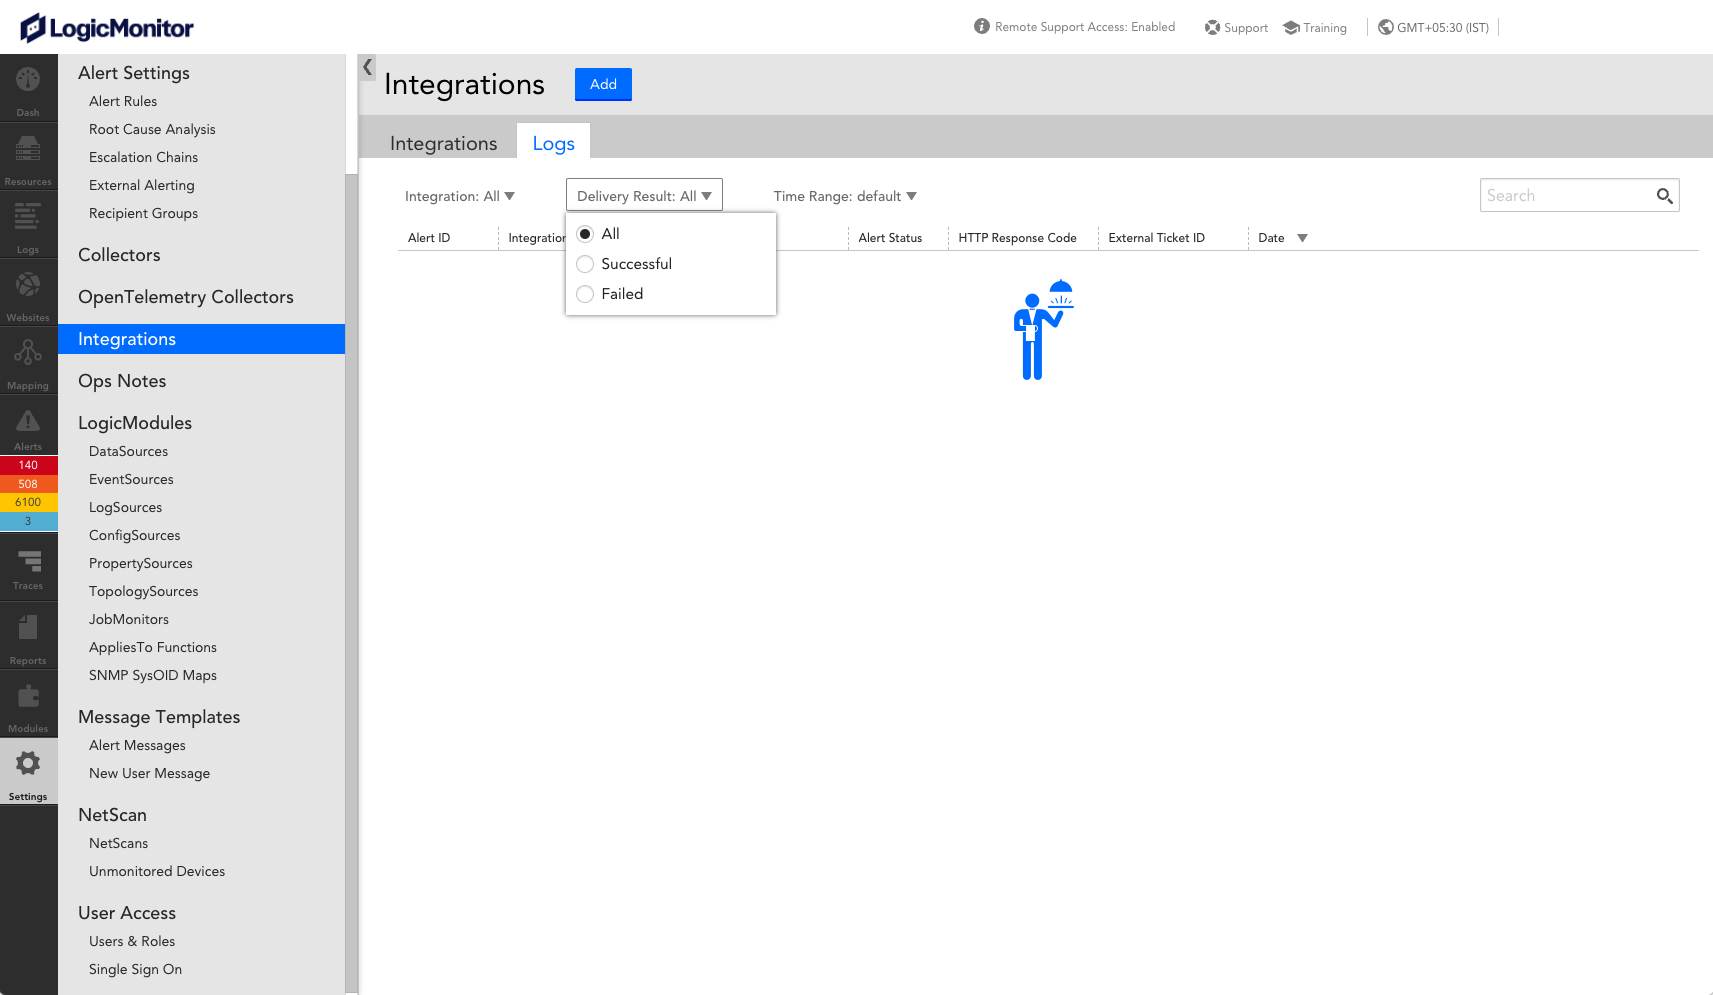
Task: Open External Alerting settings
Action: (x=142, y=185)
